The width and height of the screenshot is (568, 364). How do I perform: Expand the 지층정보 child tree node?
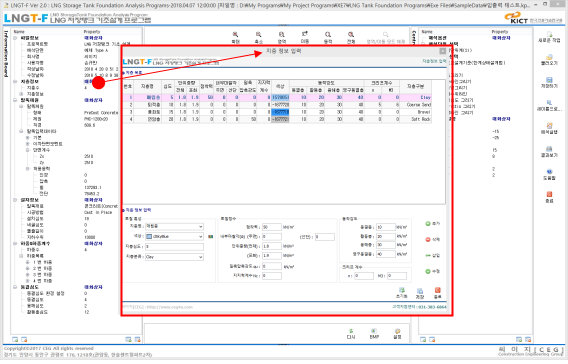21,94
